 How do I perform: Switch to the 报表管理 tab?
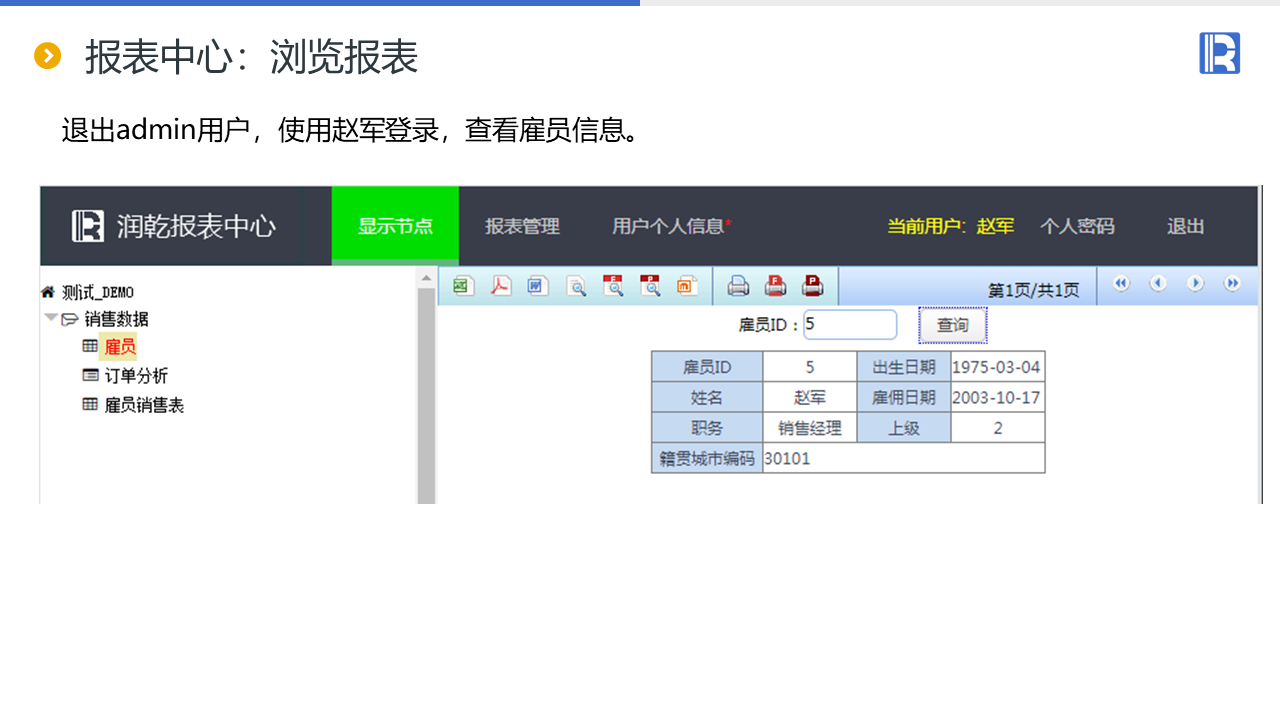pyautogui.click(x=522, y=227)
